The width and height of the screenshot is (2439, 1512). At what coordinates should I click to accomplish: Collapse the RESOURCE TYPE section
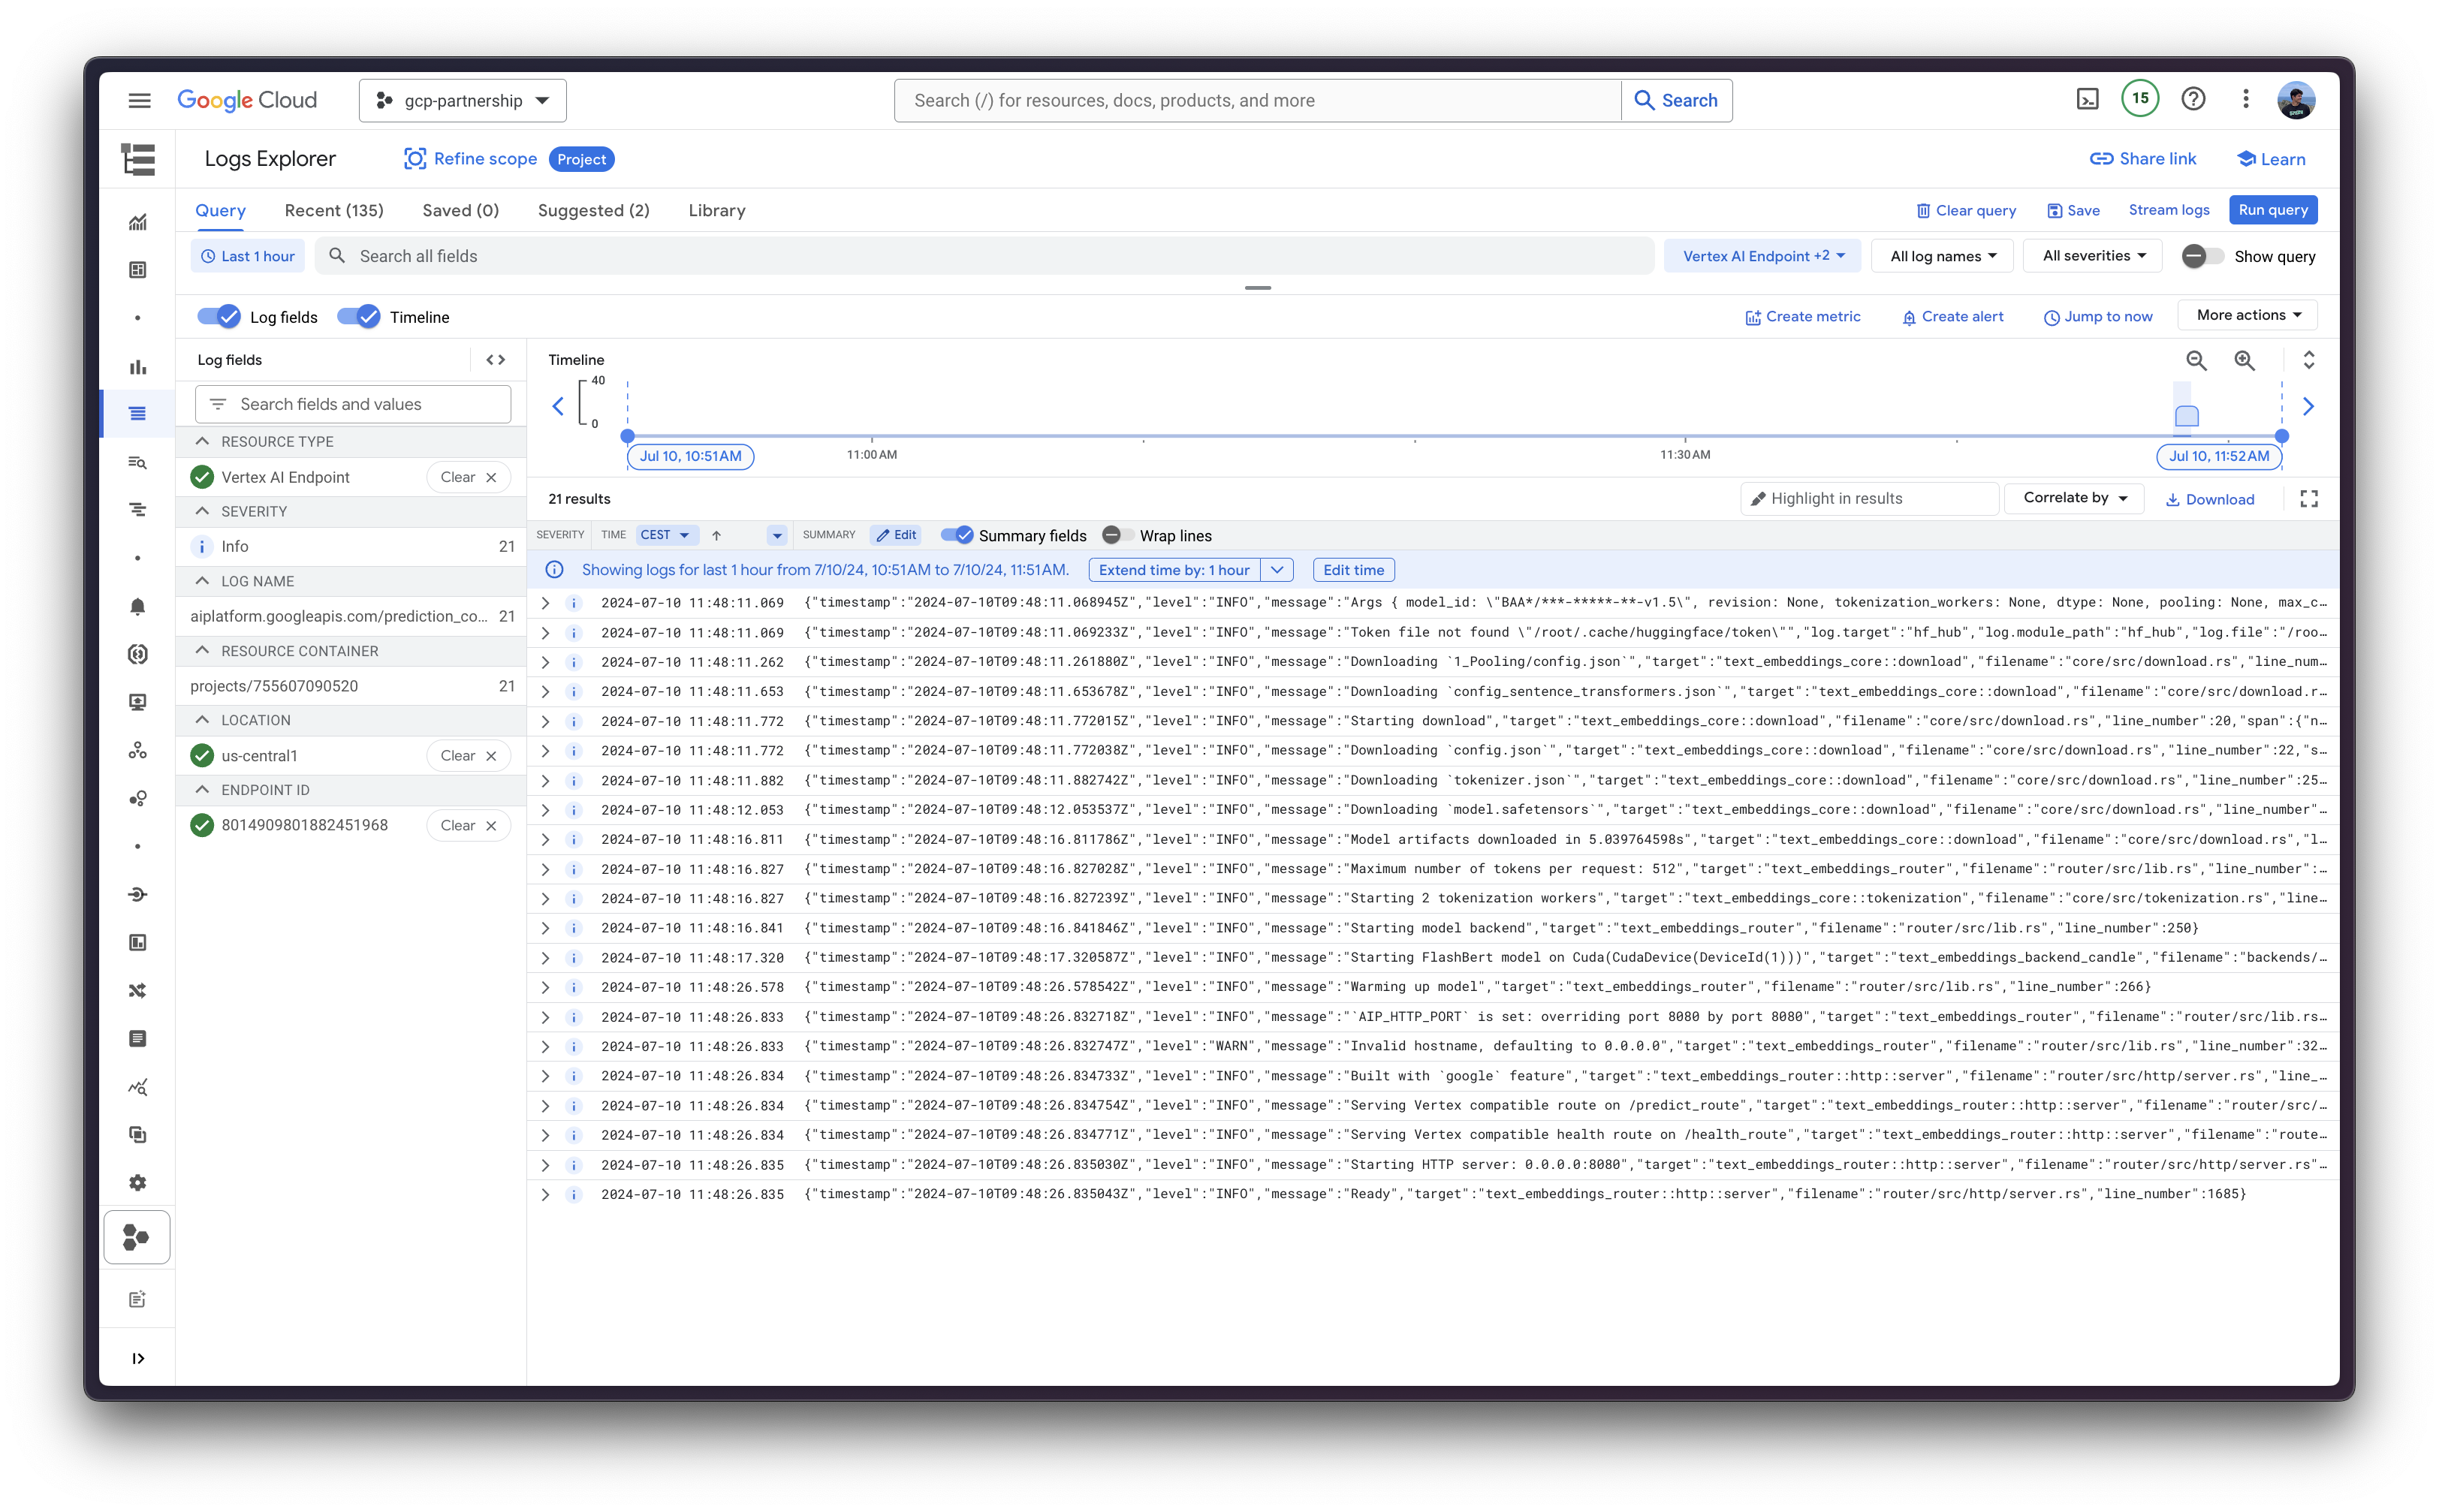(x=203, y=441)
